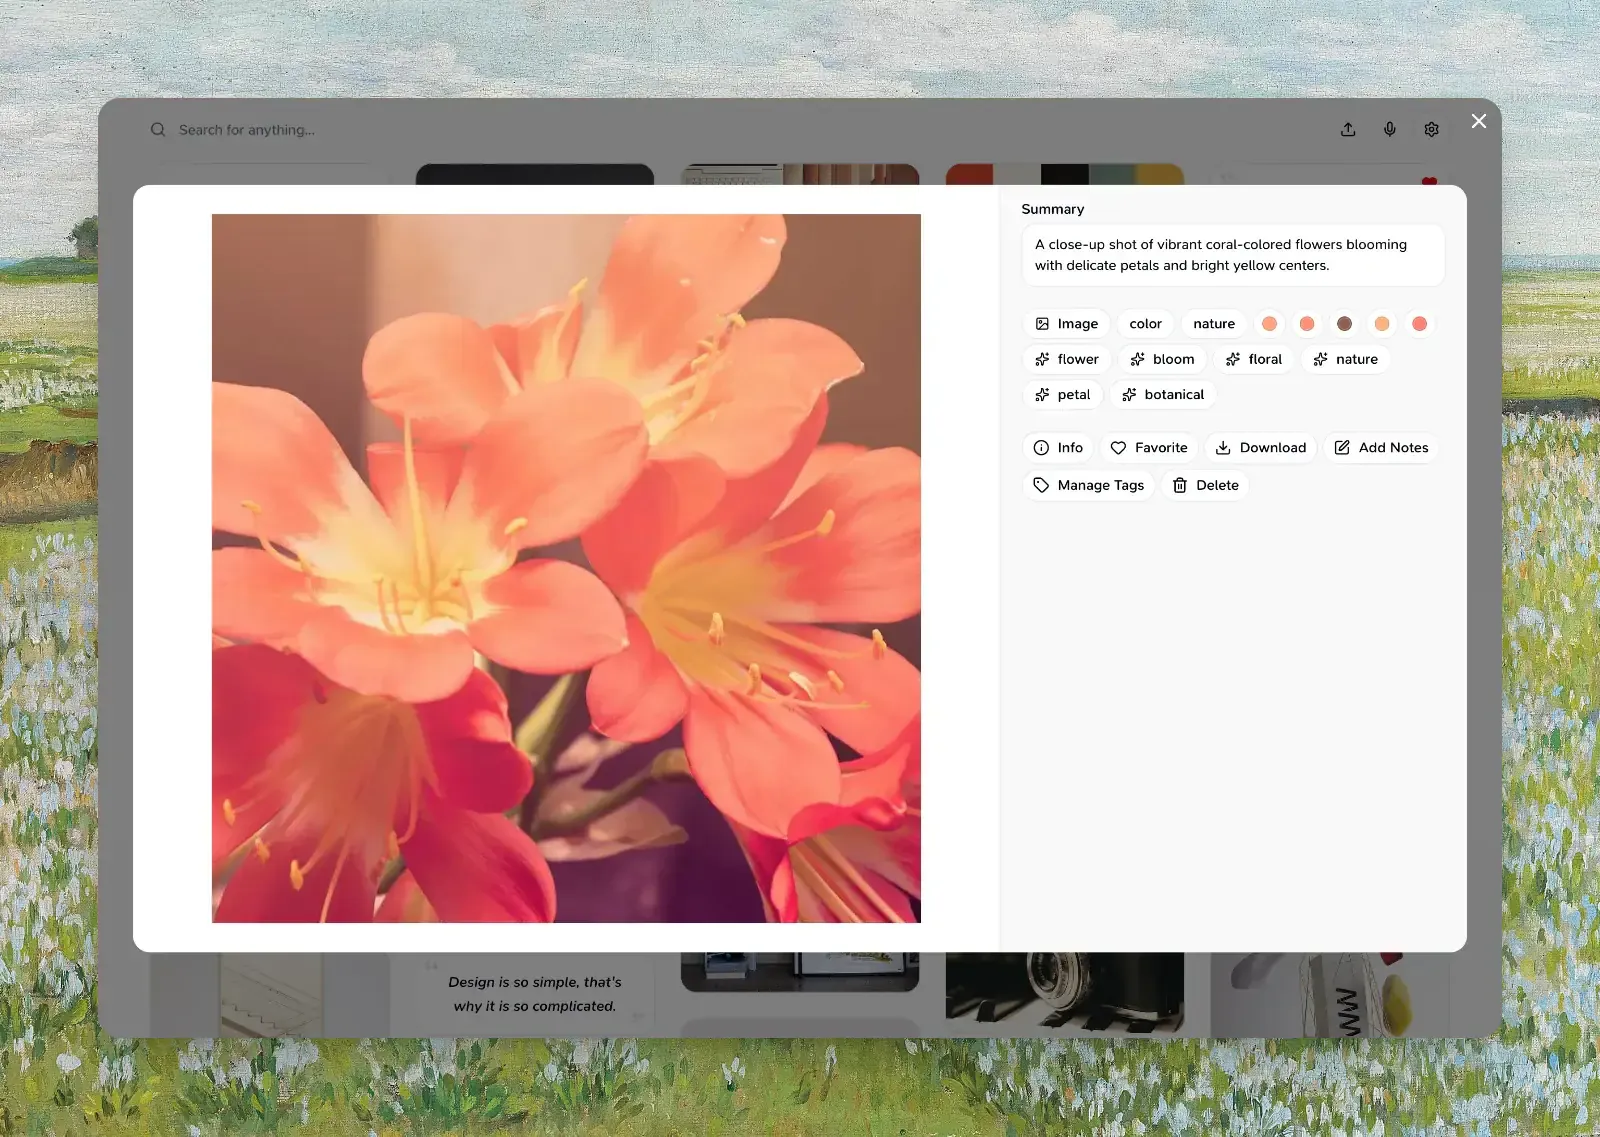
Task: Pick the last salmon red color swatch
Action: (1419, 324)
